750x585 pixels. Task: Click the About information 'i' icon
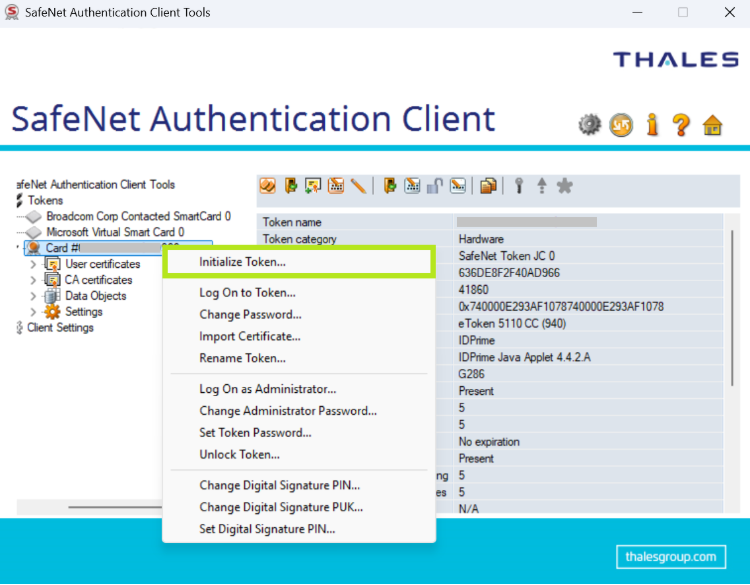[x=652, y=125]
